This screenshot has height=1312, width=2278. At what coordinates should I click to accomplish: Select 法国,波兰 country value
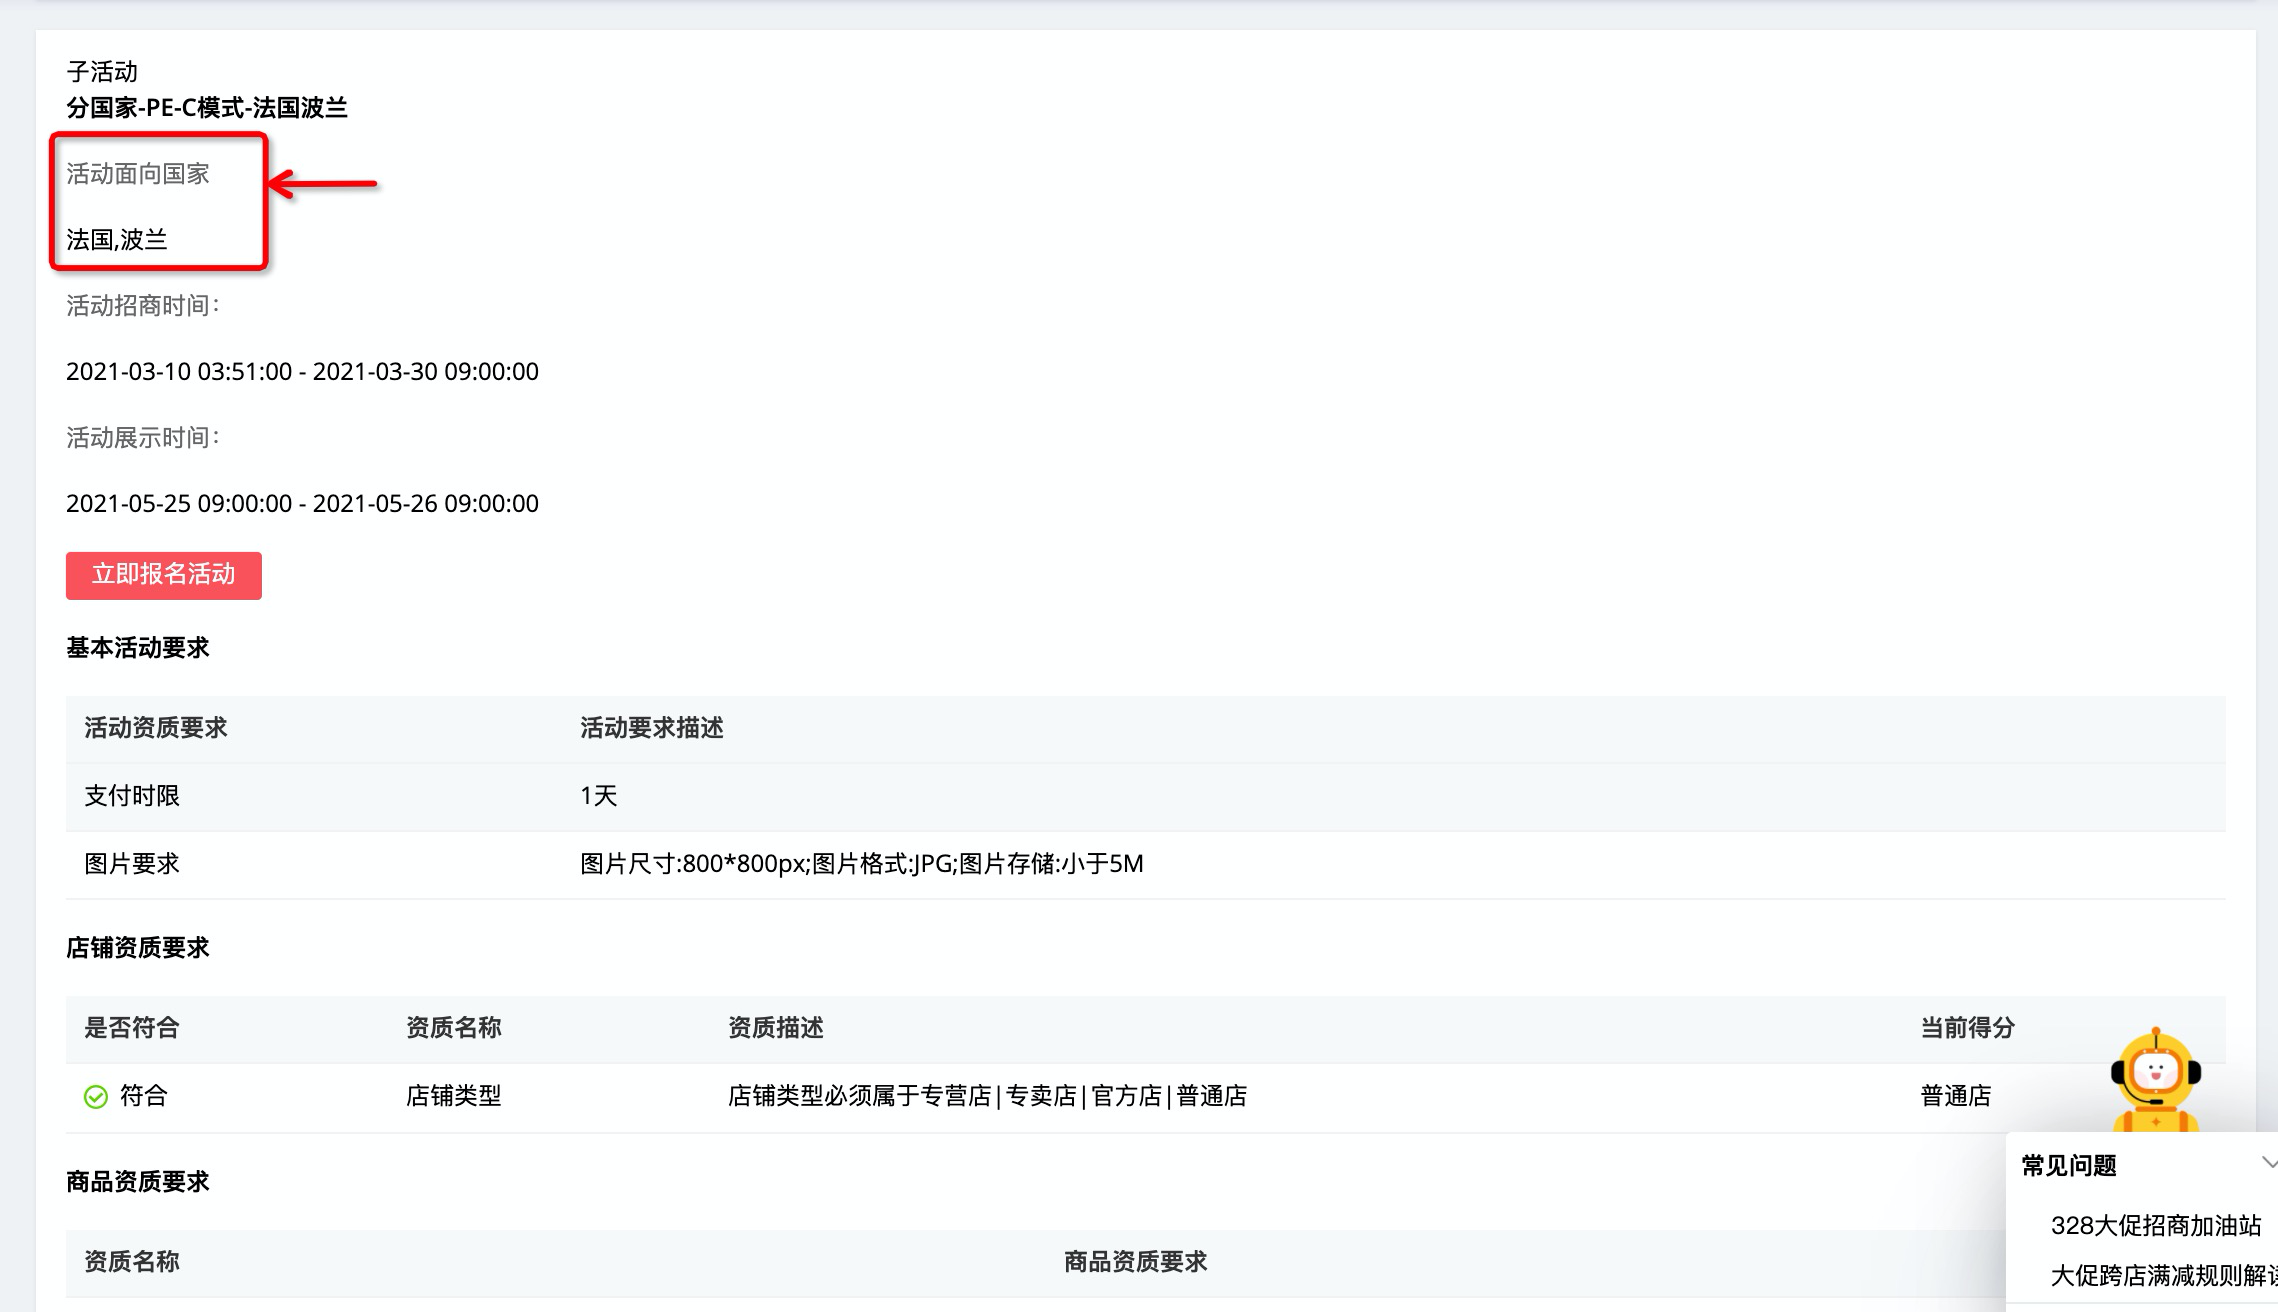point(117,240)
